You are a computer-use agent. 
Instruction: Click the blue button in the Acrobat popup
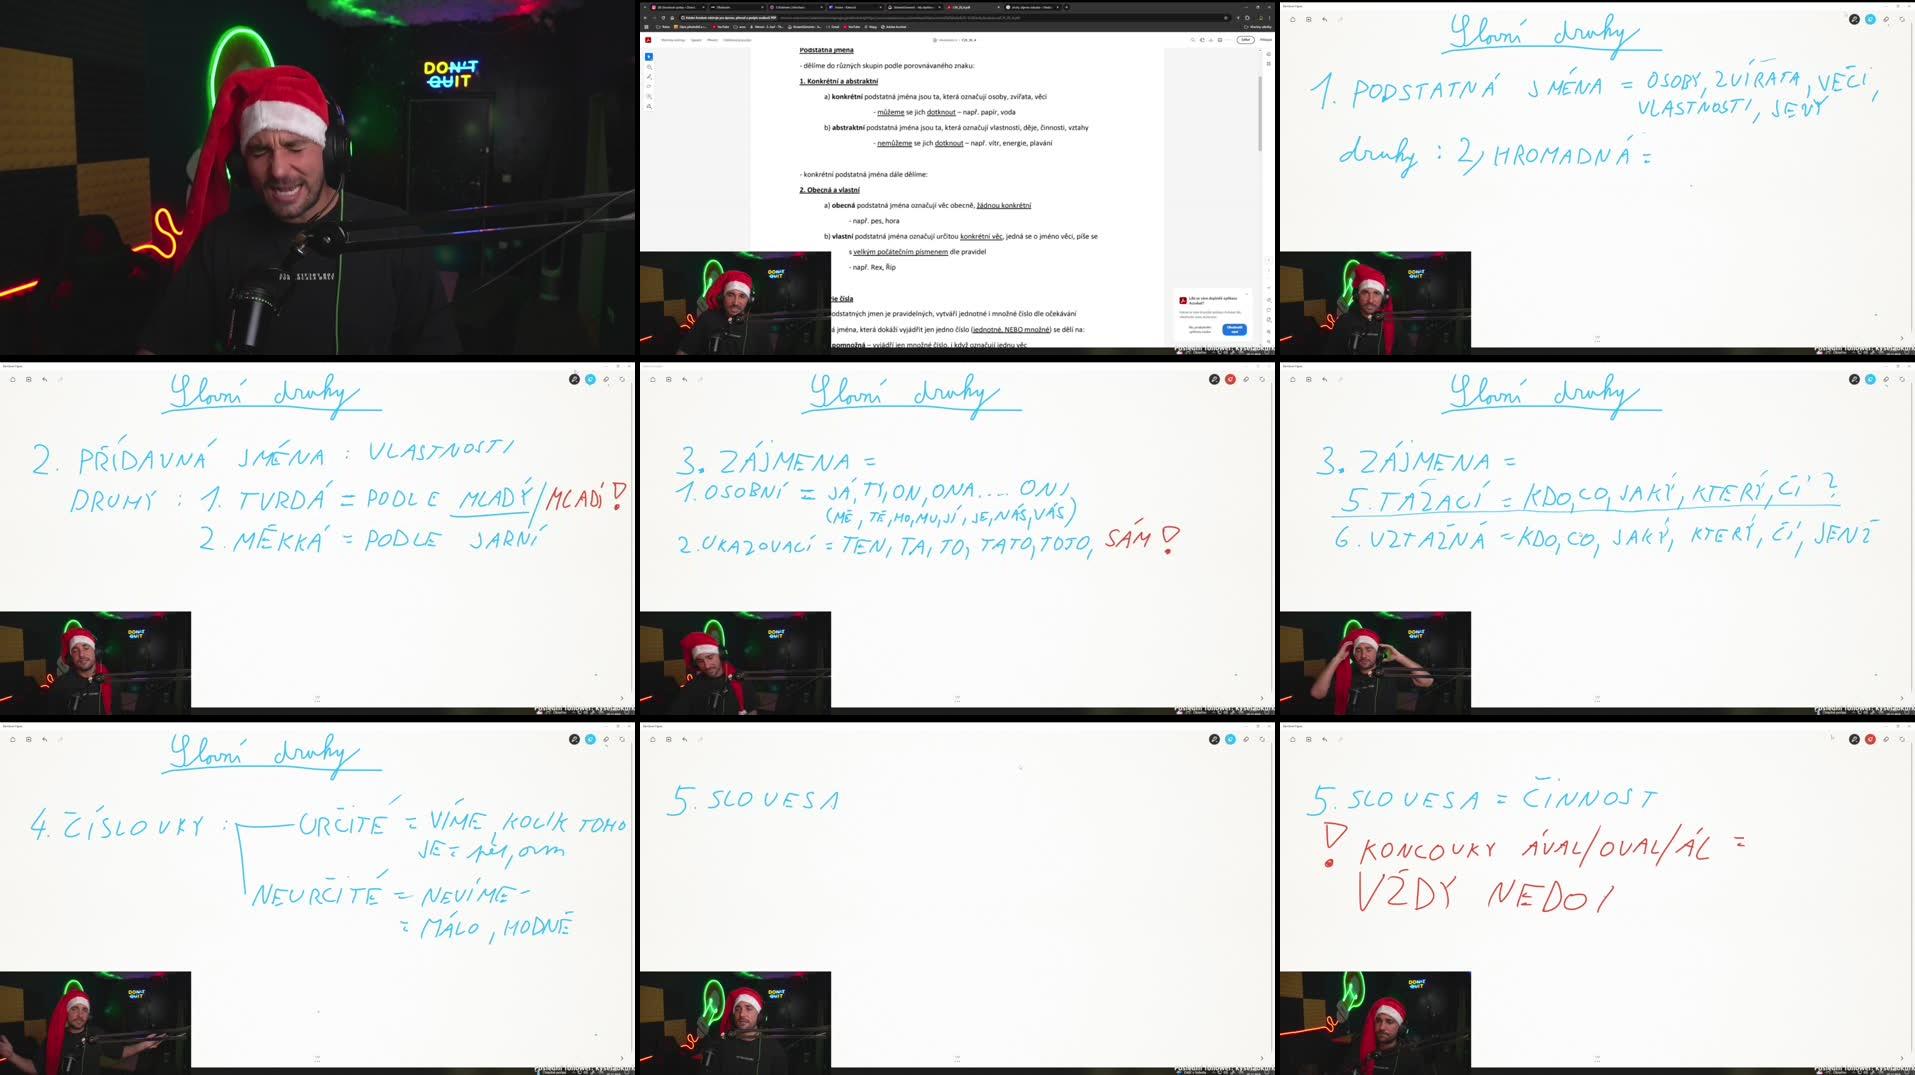(1235, 330)
